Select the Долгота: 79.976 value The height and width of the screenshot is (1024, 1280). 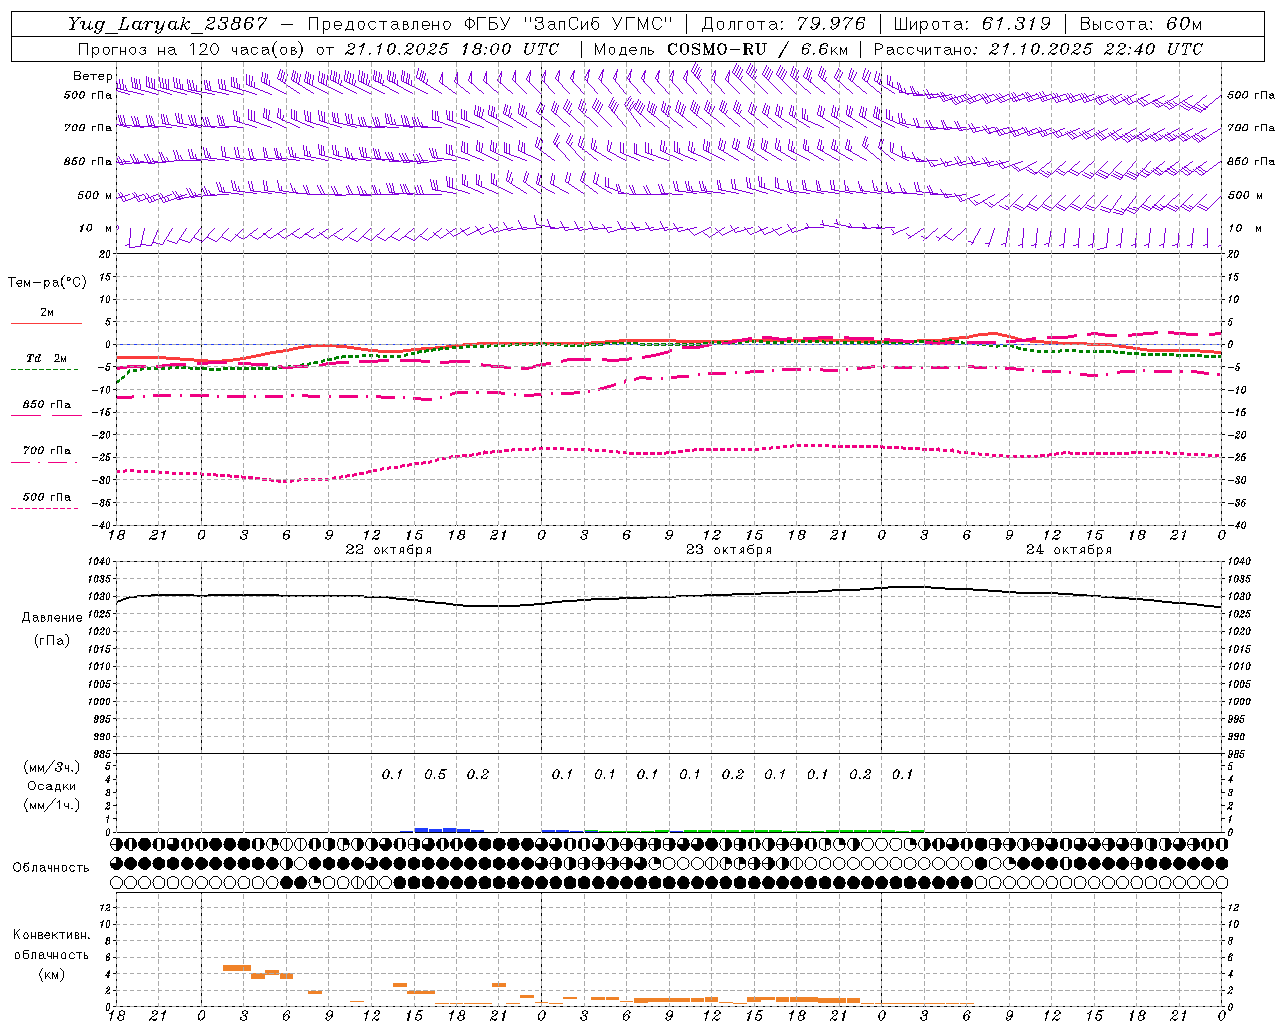783,24
